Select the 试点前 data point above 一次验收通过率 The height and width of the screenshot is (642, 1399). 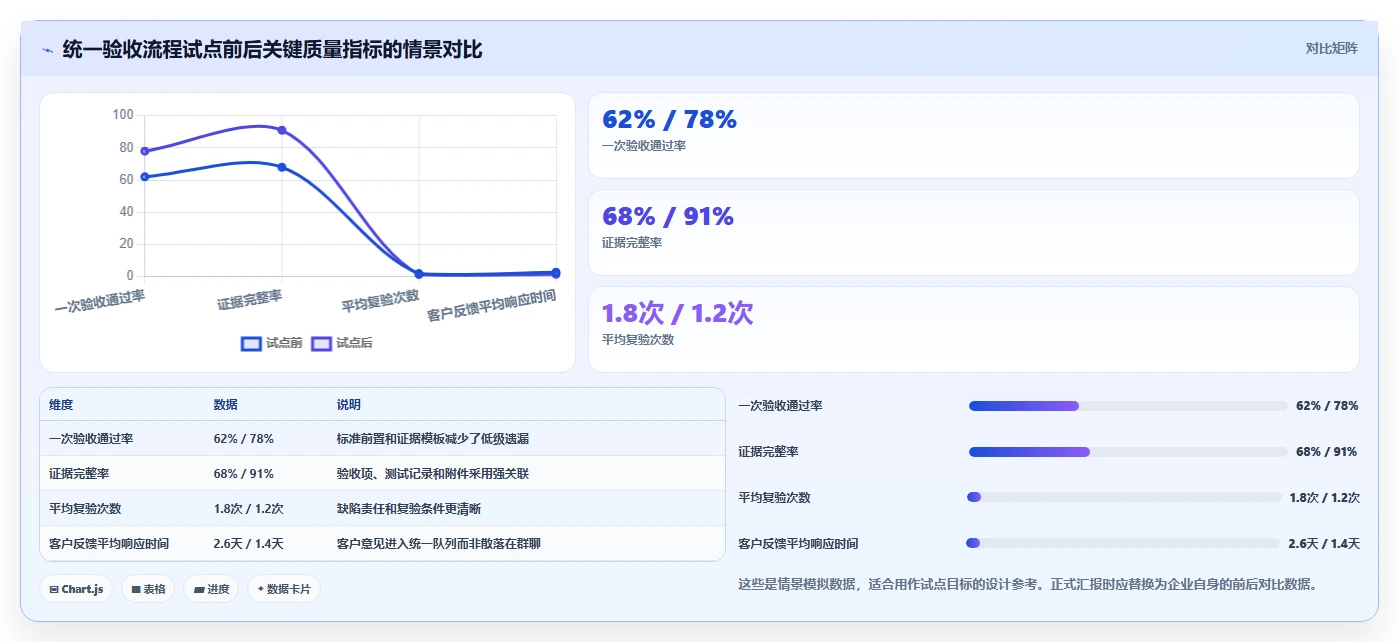(145, 177)
